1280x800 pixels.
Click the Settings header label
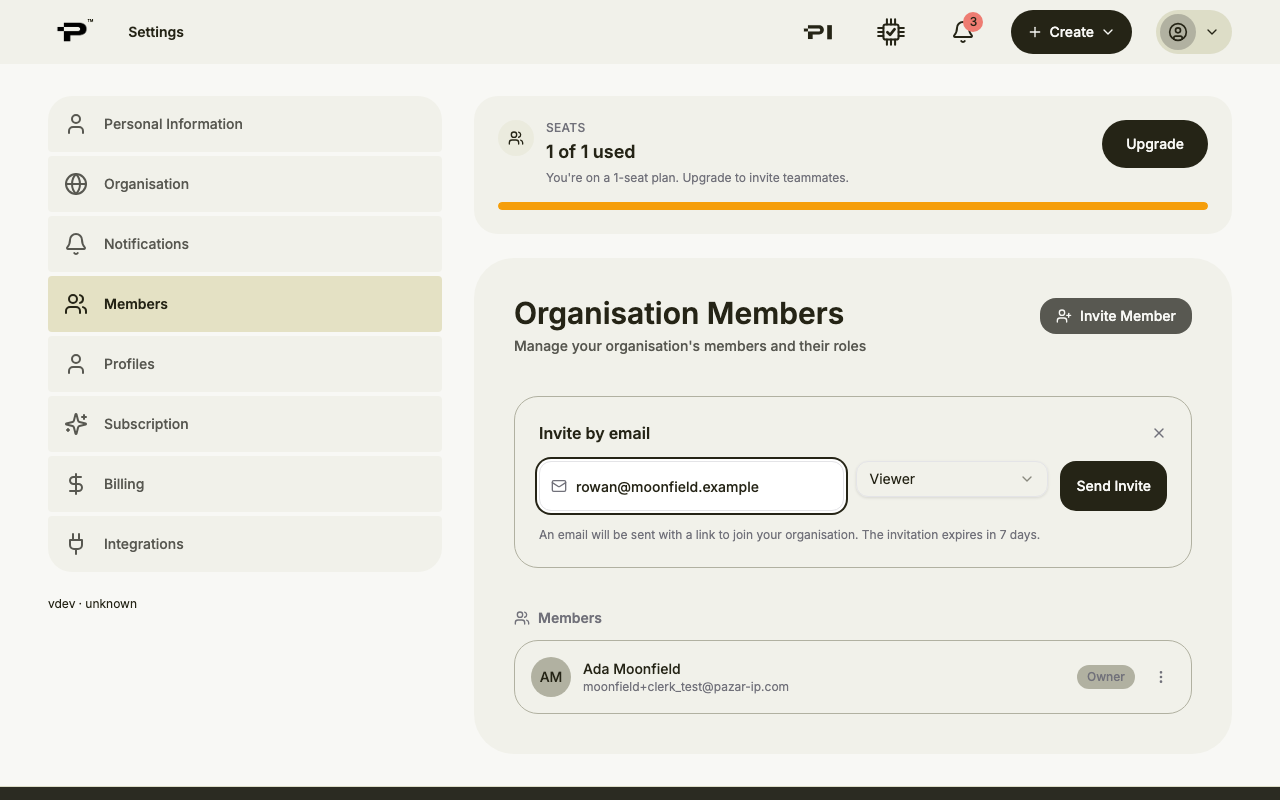(x=156, y=32)
